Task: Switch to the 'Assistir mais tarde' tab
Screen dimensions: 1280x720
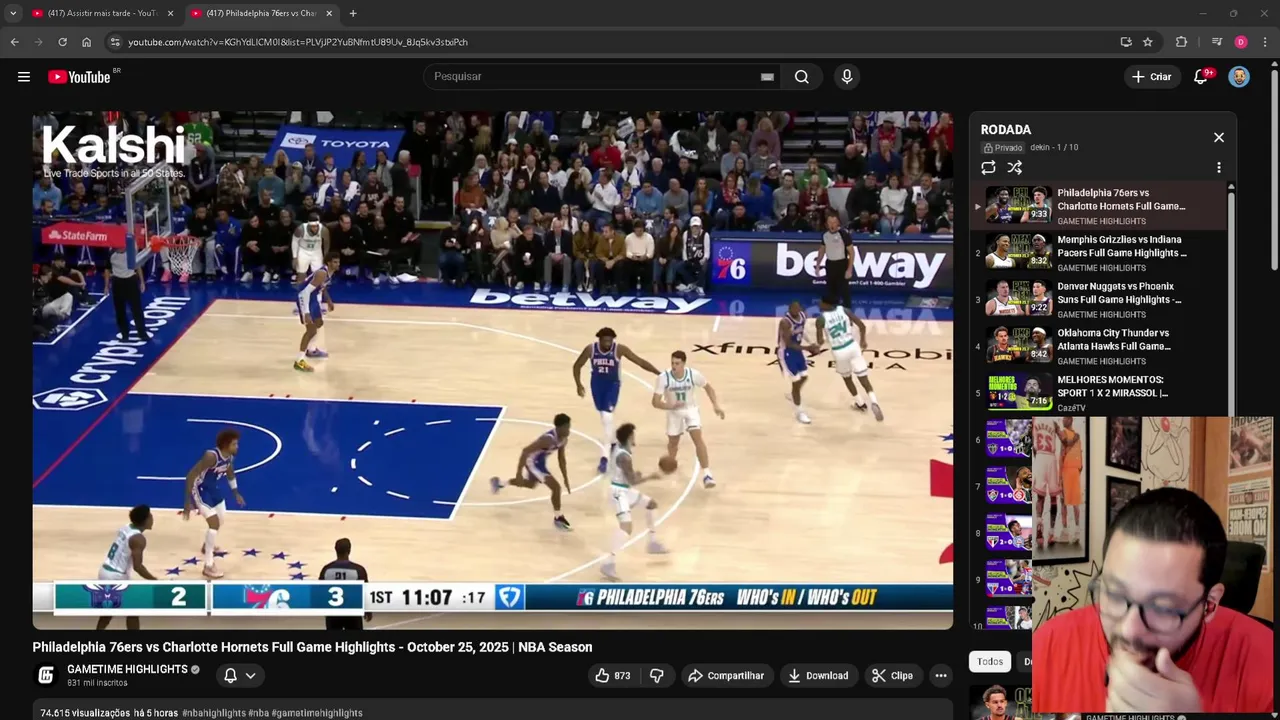Action: (x=102, y=13)
